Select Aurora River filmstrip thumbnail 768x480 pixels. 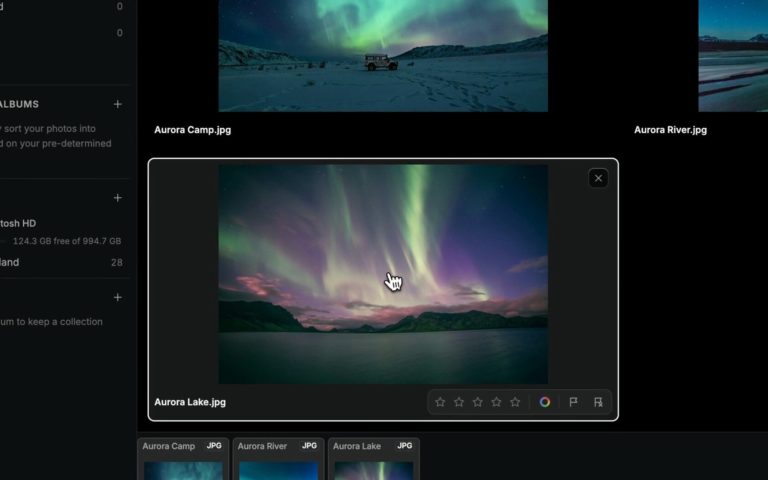point(278,459)
